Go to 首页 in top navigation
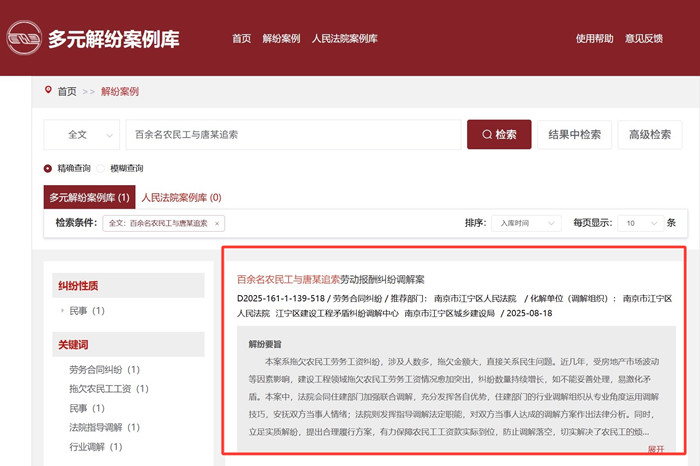This screenshot has height=466, width=700. [x=241, y=39]
